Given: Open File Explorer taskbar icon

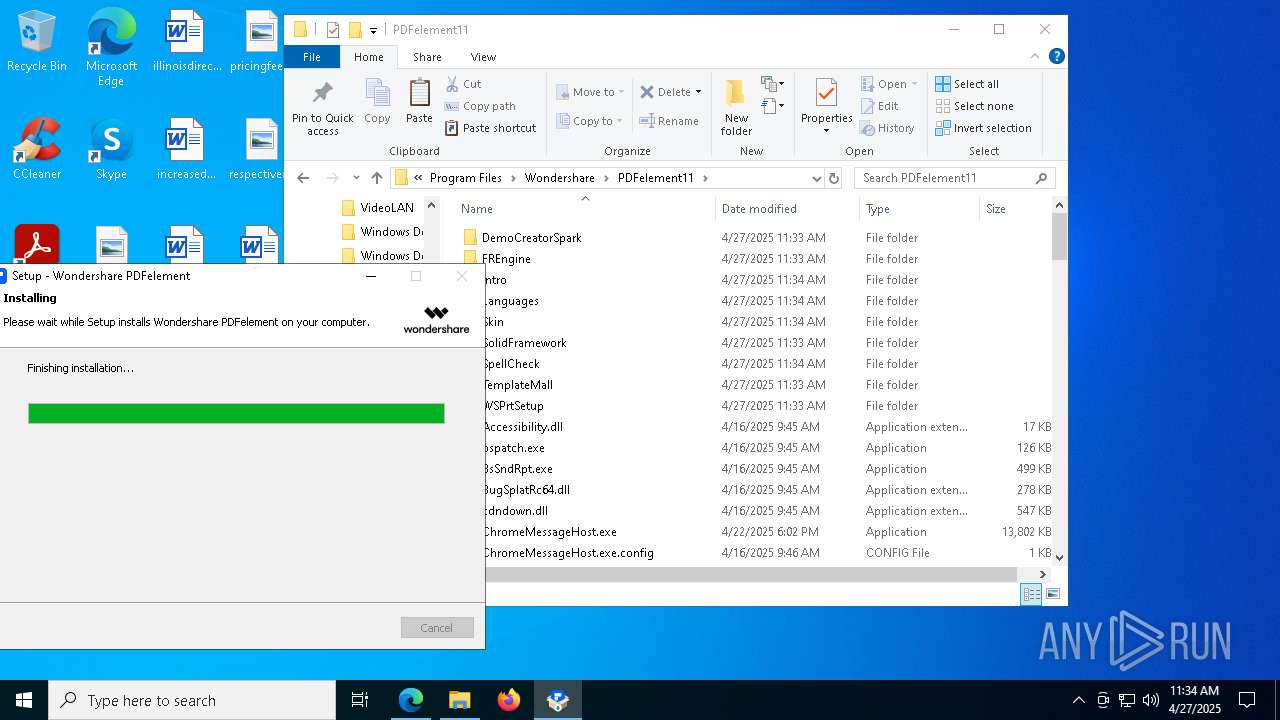Looking at the screenshot, I should tap(459, 700).
